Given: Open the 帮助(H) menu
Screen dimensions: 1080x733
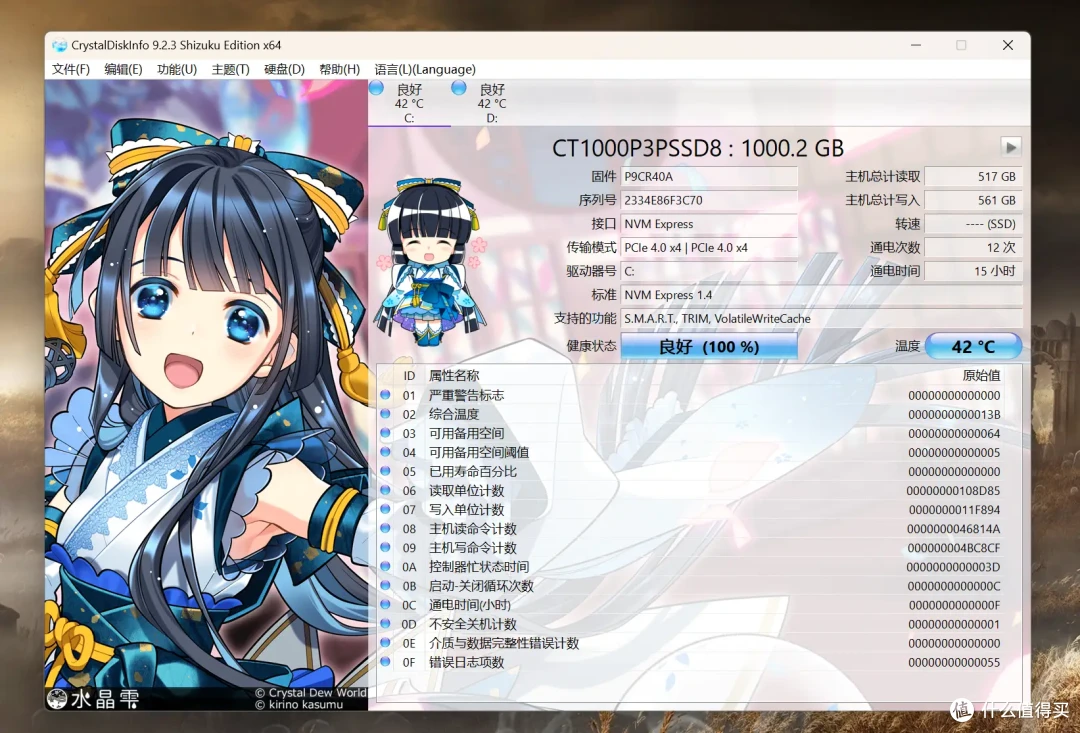Looking at the screenshot, I should (339, 69).
